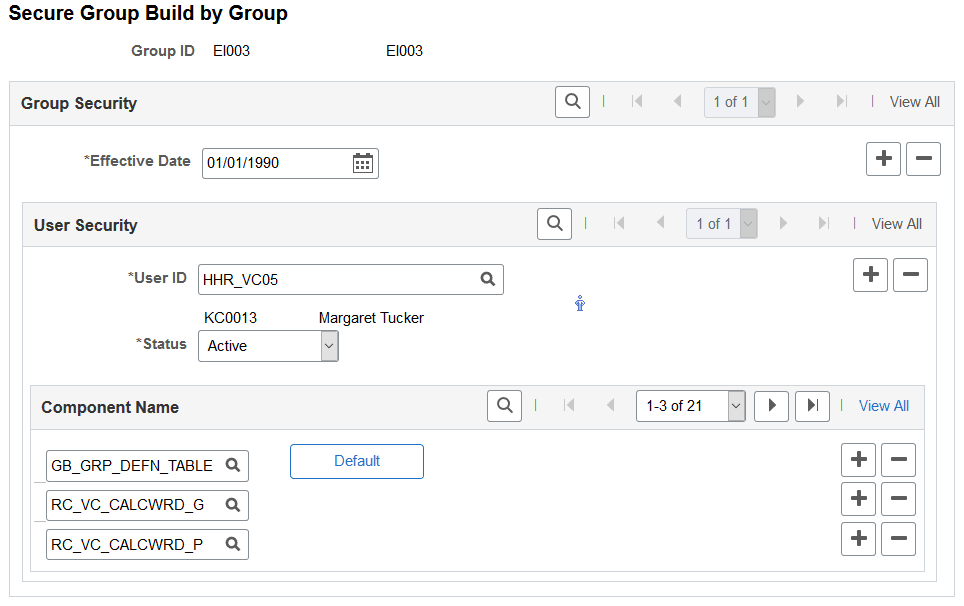The height and width of the screenshot is (606, 964).
Task: Add a new Effective Date row
Action: click(883, 158)
